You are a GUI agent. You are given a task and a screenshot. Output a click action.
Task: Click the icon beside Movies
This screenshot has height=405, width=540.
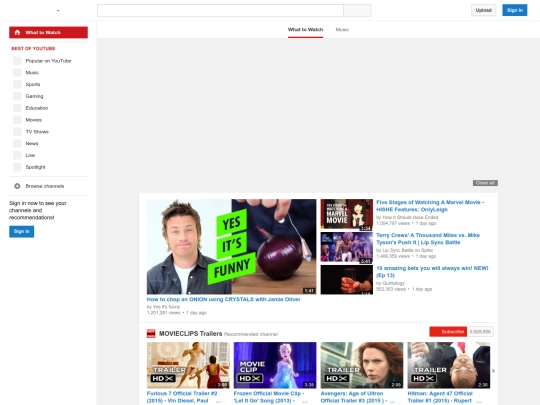coord(17,120)
